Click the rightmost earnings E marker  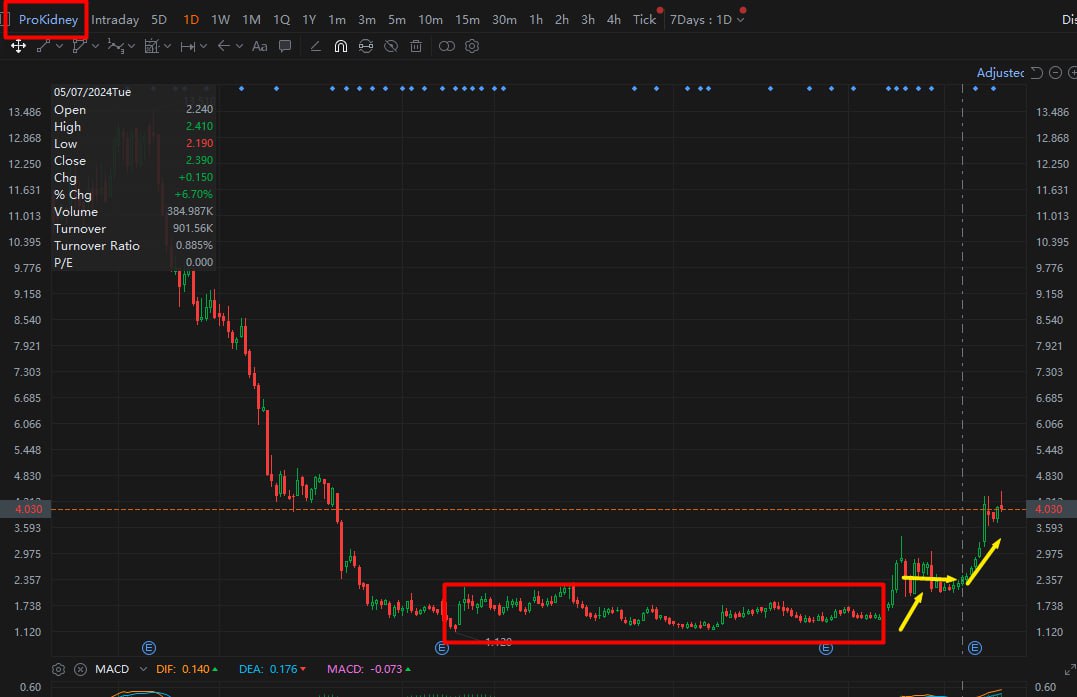click(x=975, y=648)
